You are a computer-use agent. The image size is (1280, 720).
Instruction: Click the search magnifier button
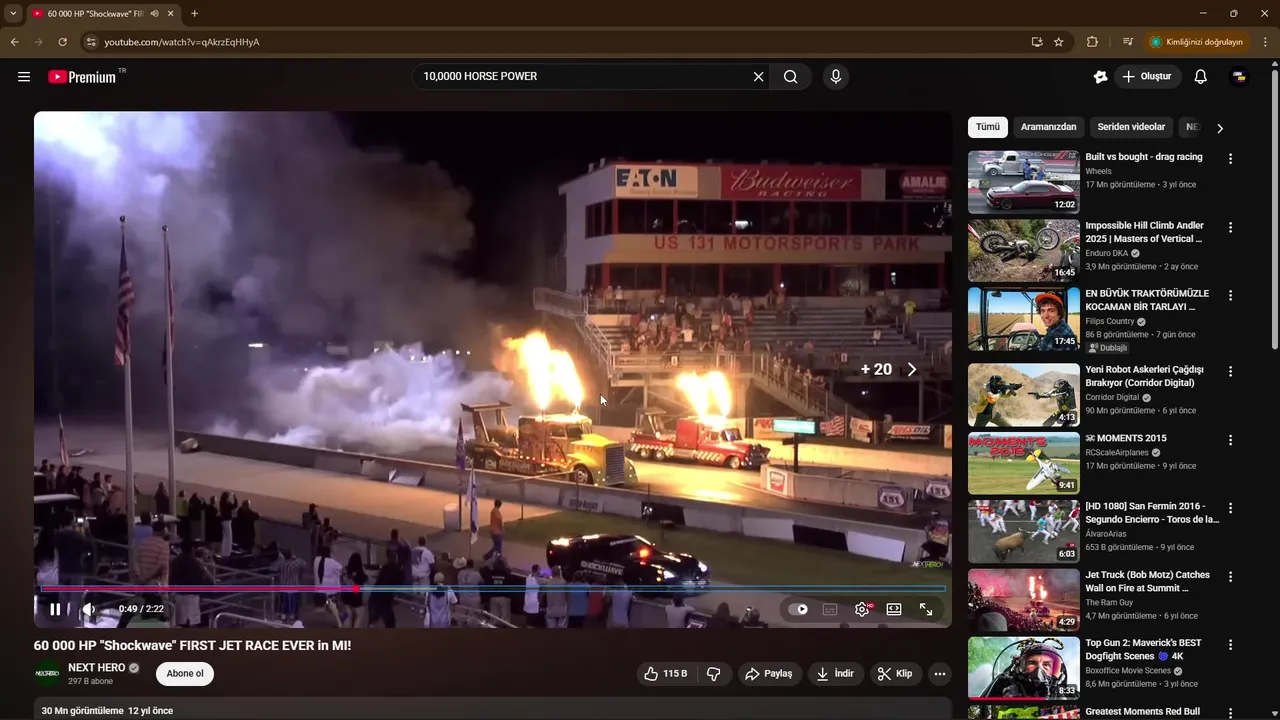pos(790,77)
